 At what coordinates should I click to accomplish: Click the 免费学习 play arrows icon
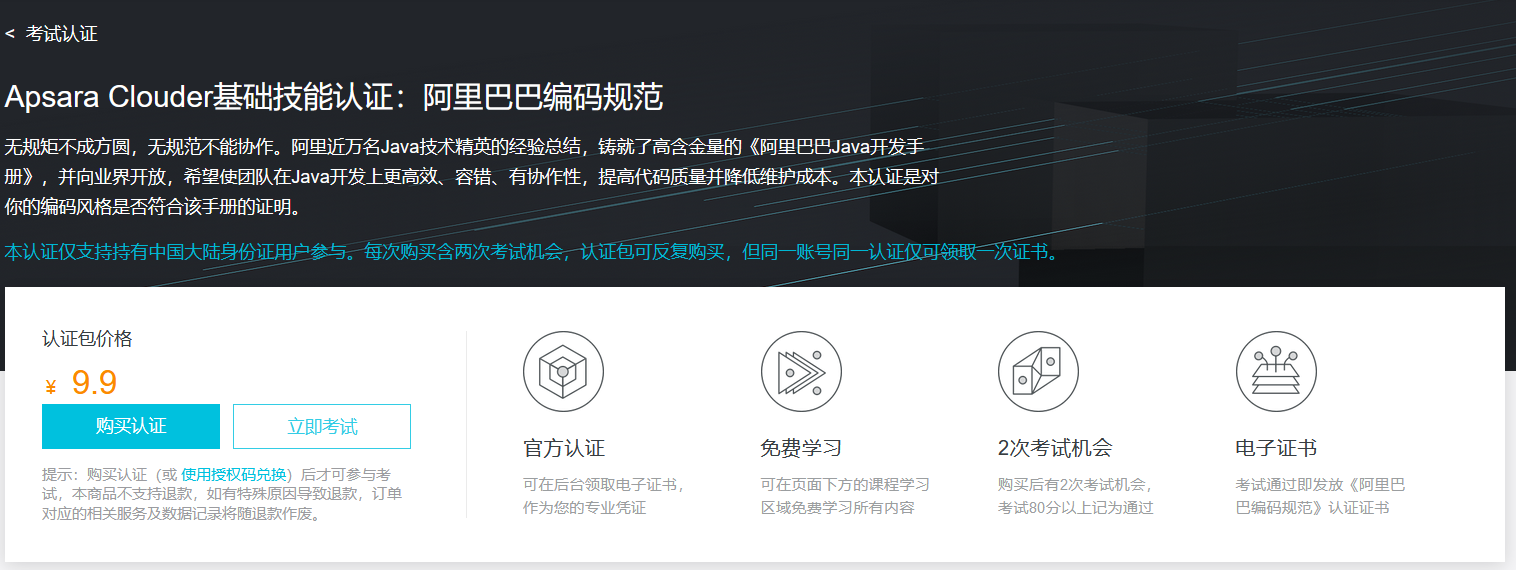click(x=801, y=372)
